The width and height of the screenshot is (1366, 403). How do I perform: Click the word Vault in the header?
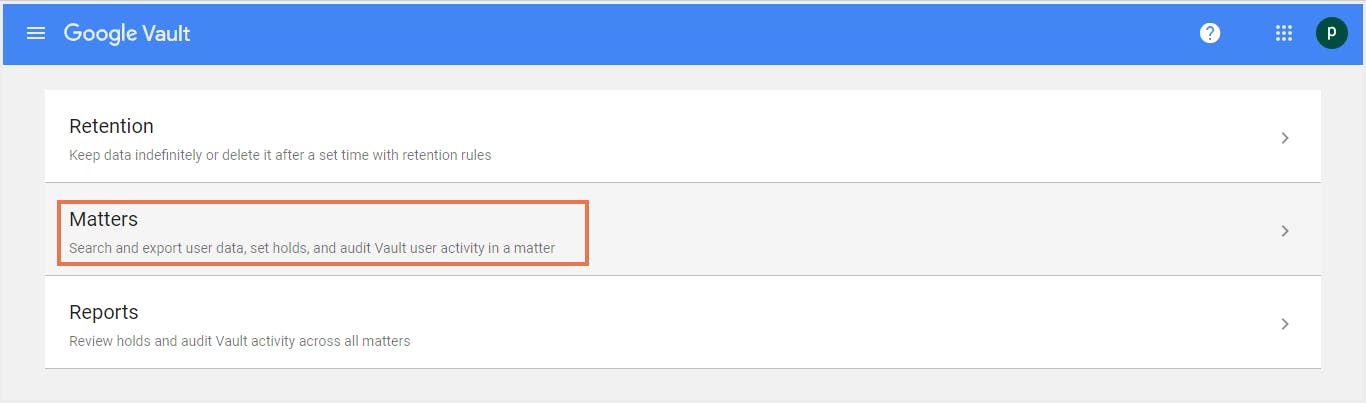click(x=164, y=34)
